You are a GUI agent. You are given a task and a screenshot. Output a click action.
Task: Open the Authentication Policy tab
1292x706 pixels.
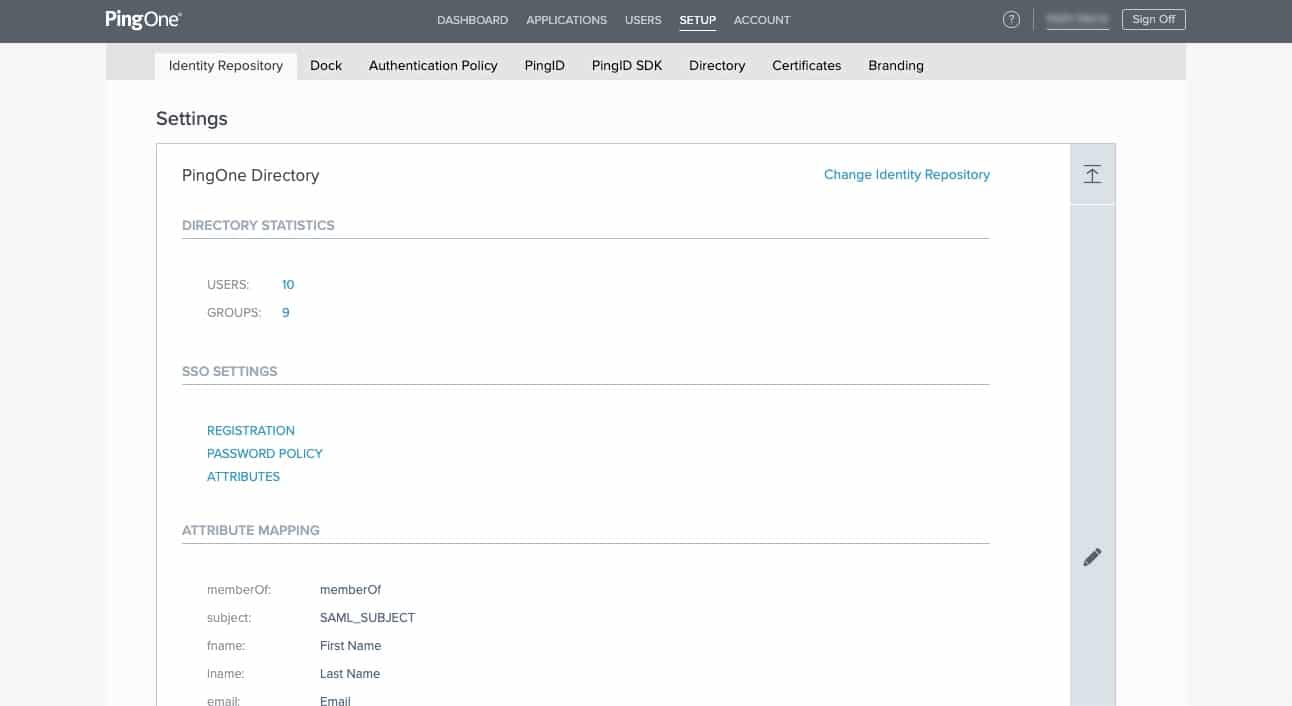coord(433,66)
